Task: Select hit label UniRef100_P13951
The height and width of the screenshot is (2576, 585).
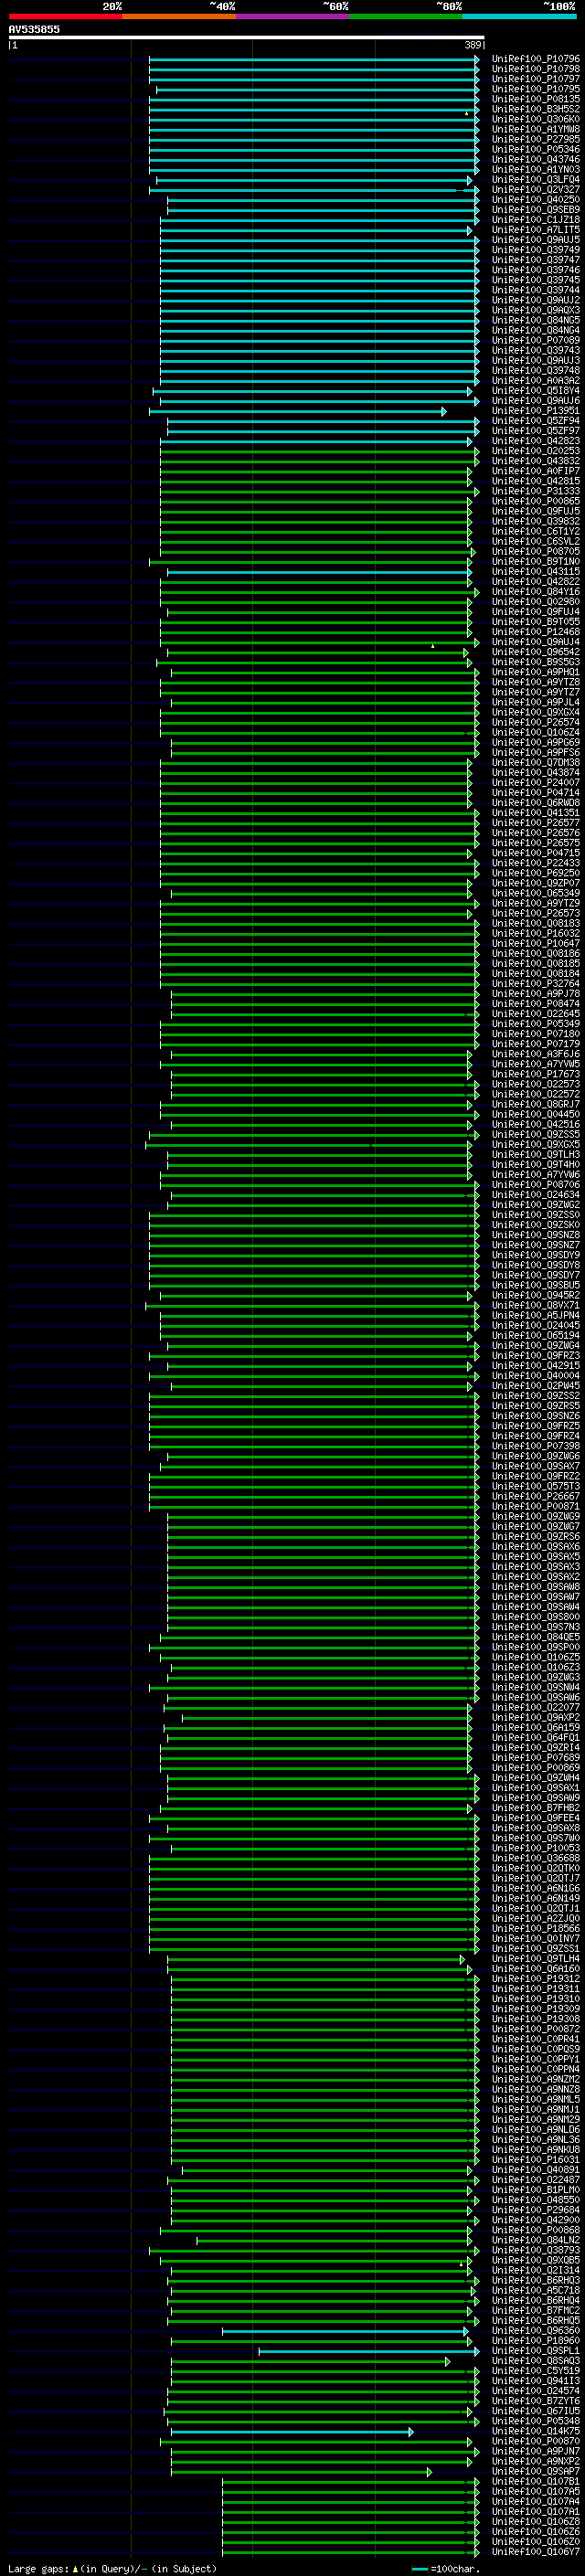Action: pyautogui.click(x=536, y=411)
